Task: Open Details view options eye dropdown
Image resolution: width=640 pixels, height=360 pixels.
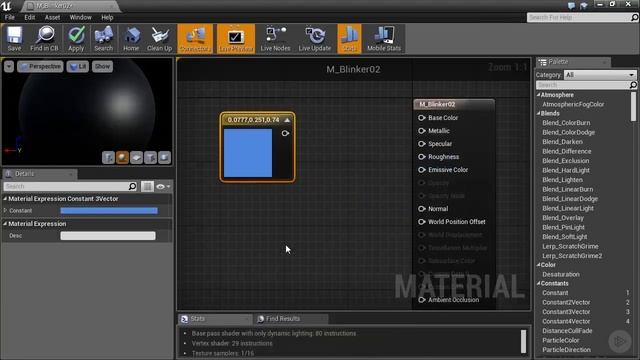Action: click(x=163, y=186)
